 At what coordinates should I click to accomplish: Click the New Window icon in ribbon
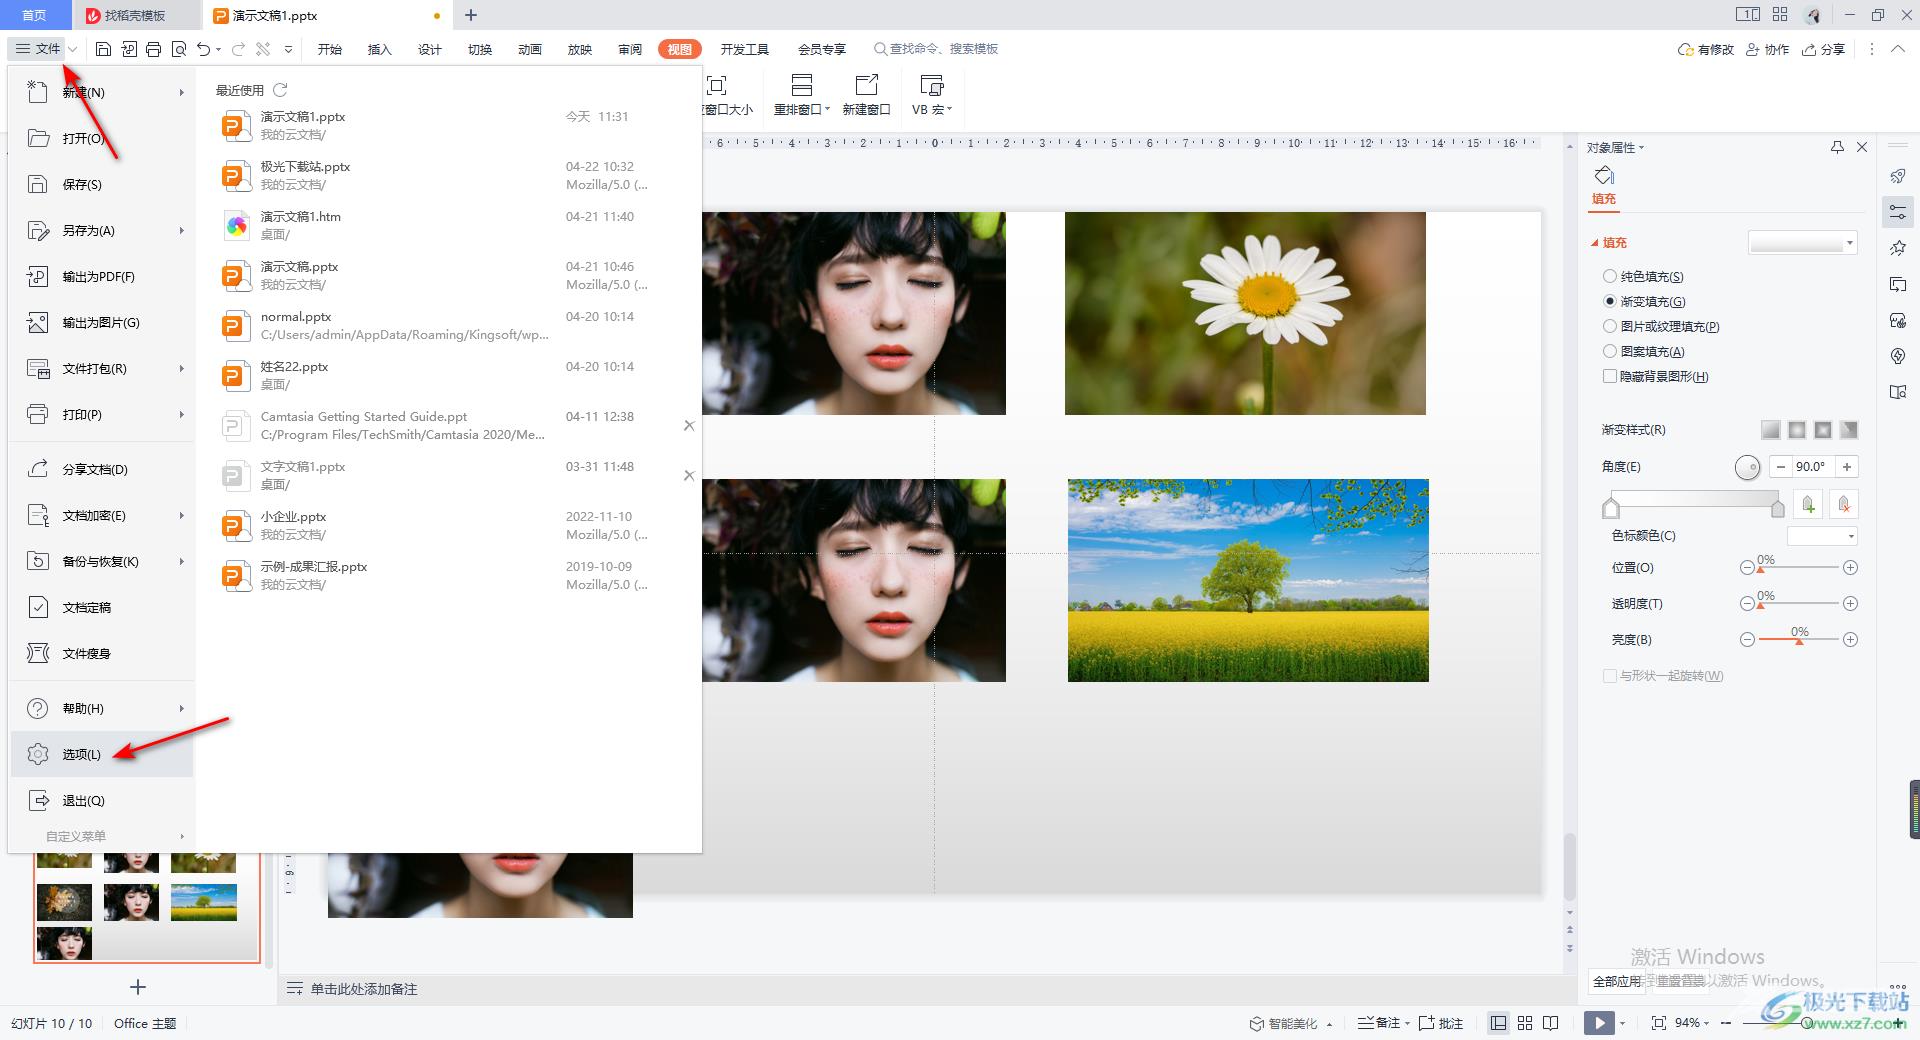coord(866,86)
